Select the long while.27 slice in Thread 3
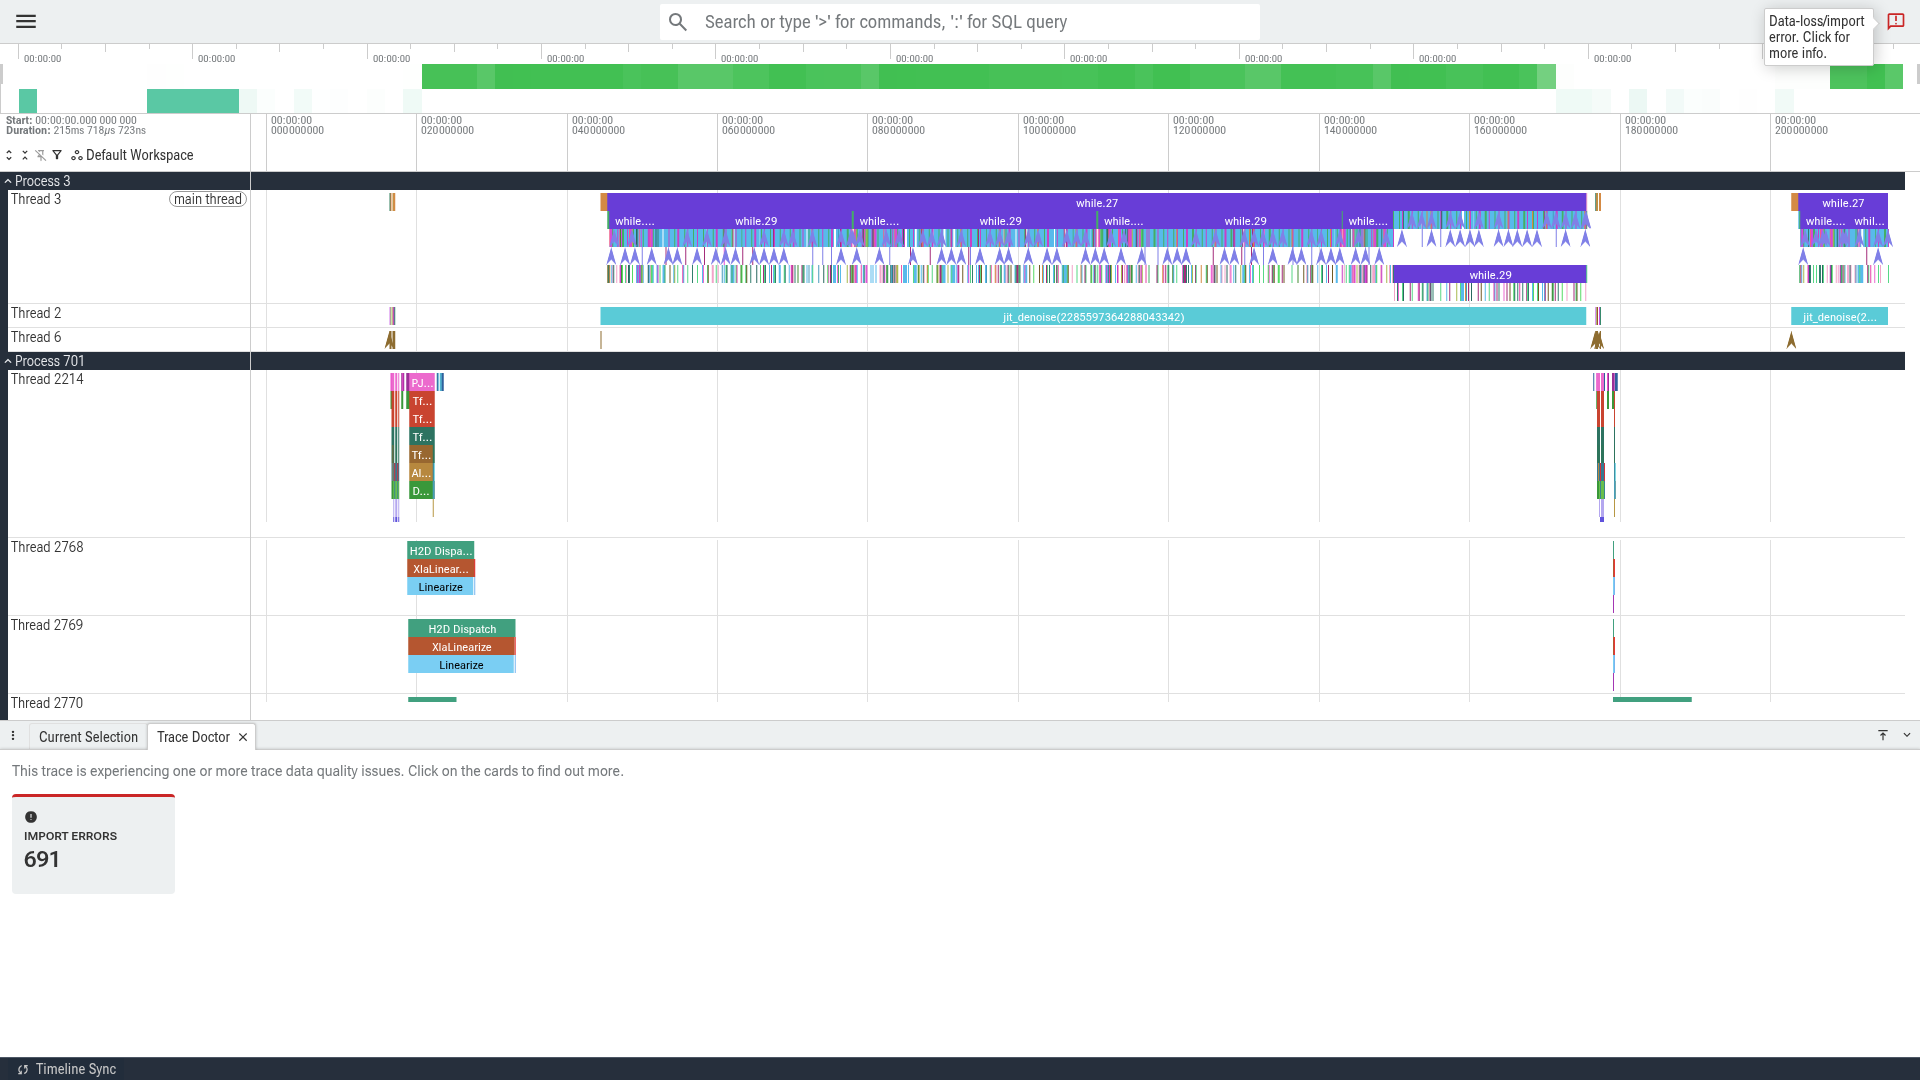This screenshot has width=1920, height=1080. click(x=1096, y=203)
